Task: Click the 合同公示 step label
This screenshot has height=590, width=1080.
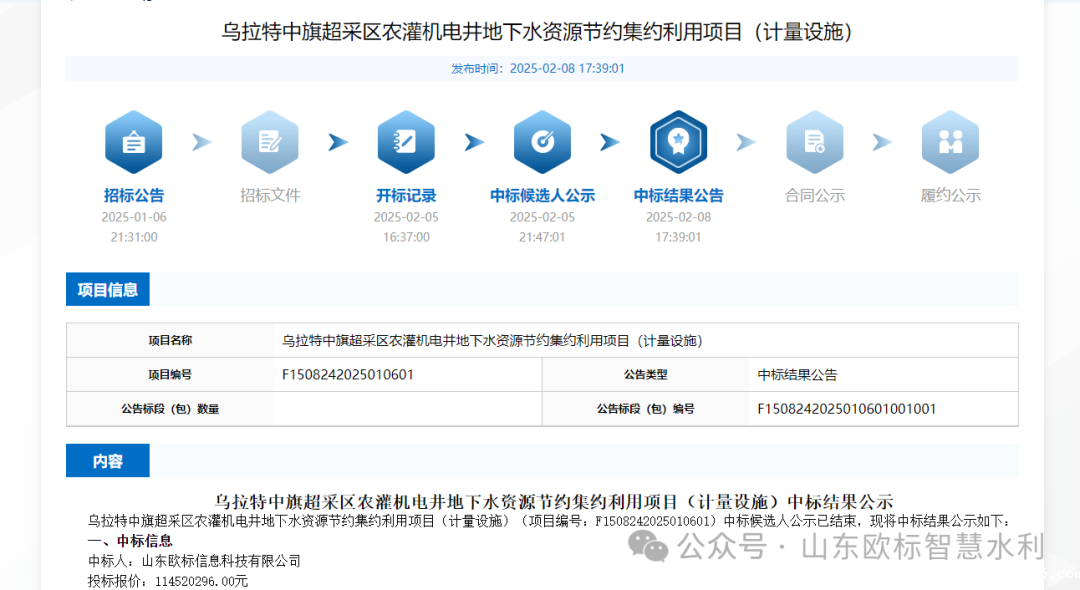Action: 814,196
